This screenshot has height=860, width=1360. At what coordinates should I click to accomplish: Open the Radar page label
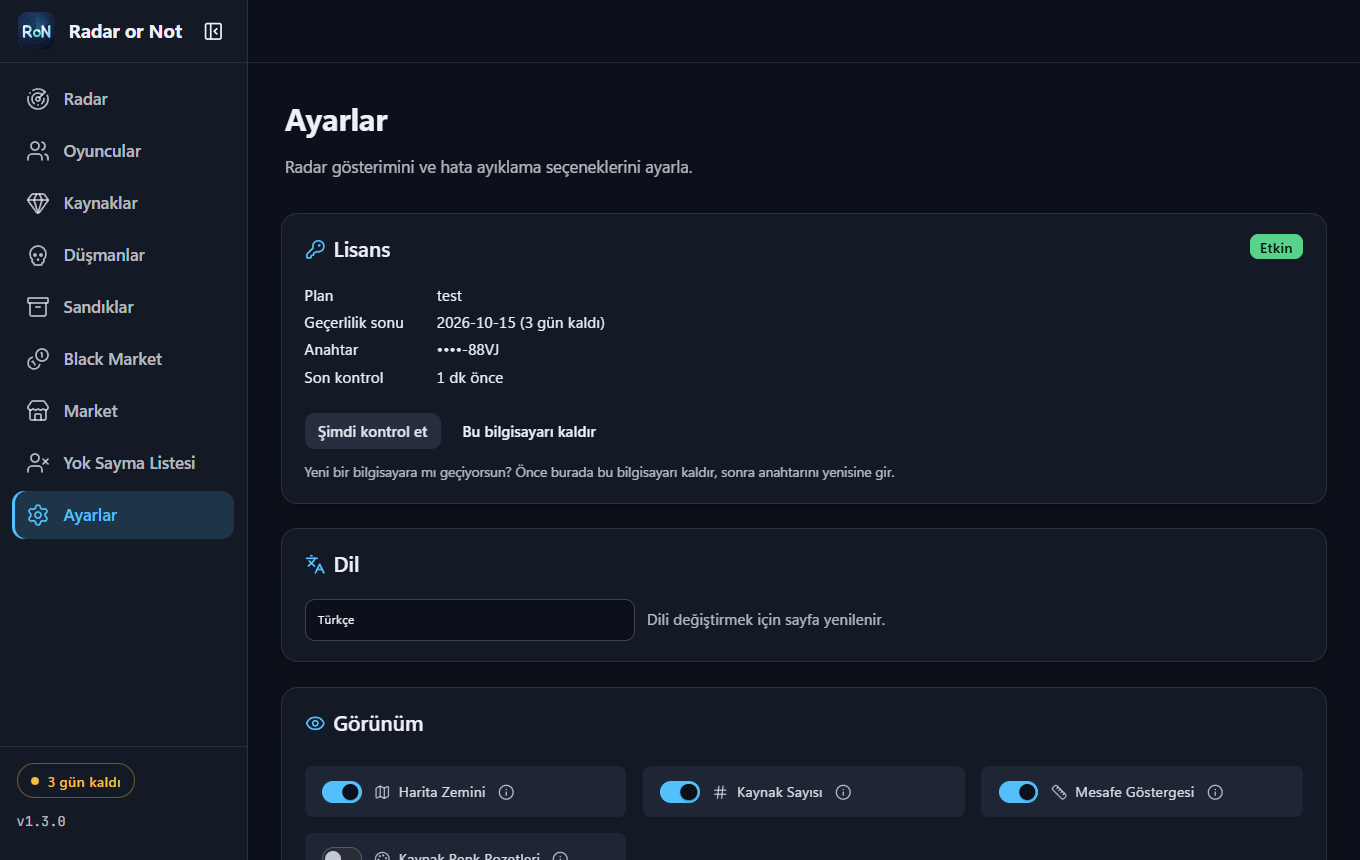(86, 99)
